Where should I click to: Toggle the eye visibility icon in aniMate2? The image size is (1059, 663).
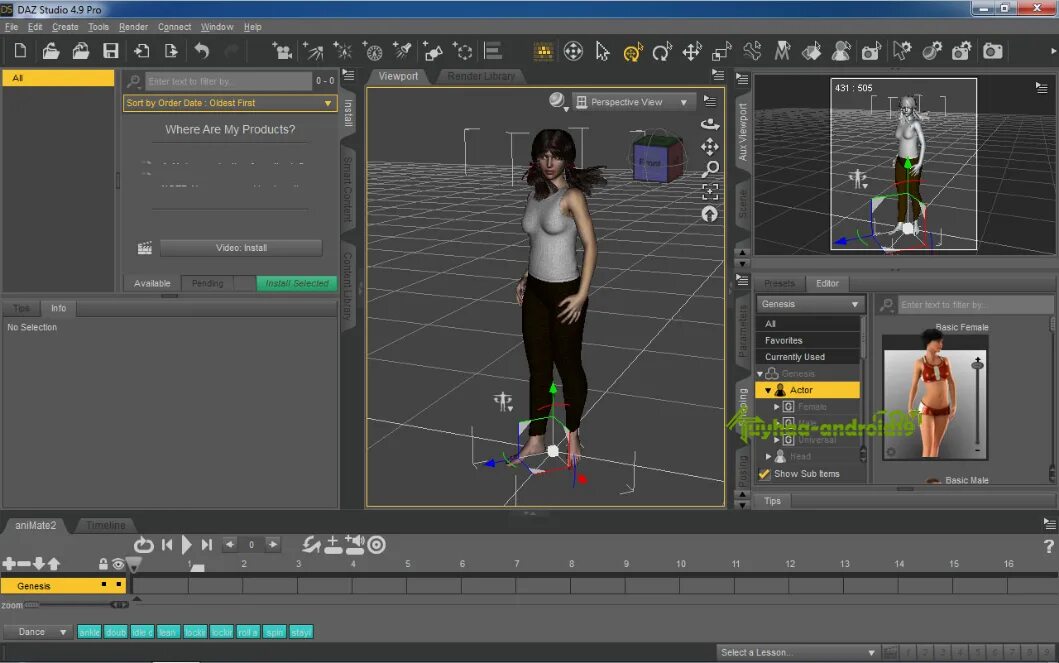[x=118, y=564]
